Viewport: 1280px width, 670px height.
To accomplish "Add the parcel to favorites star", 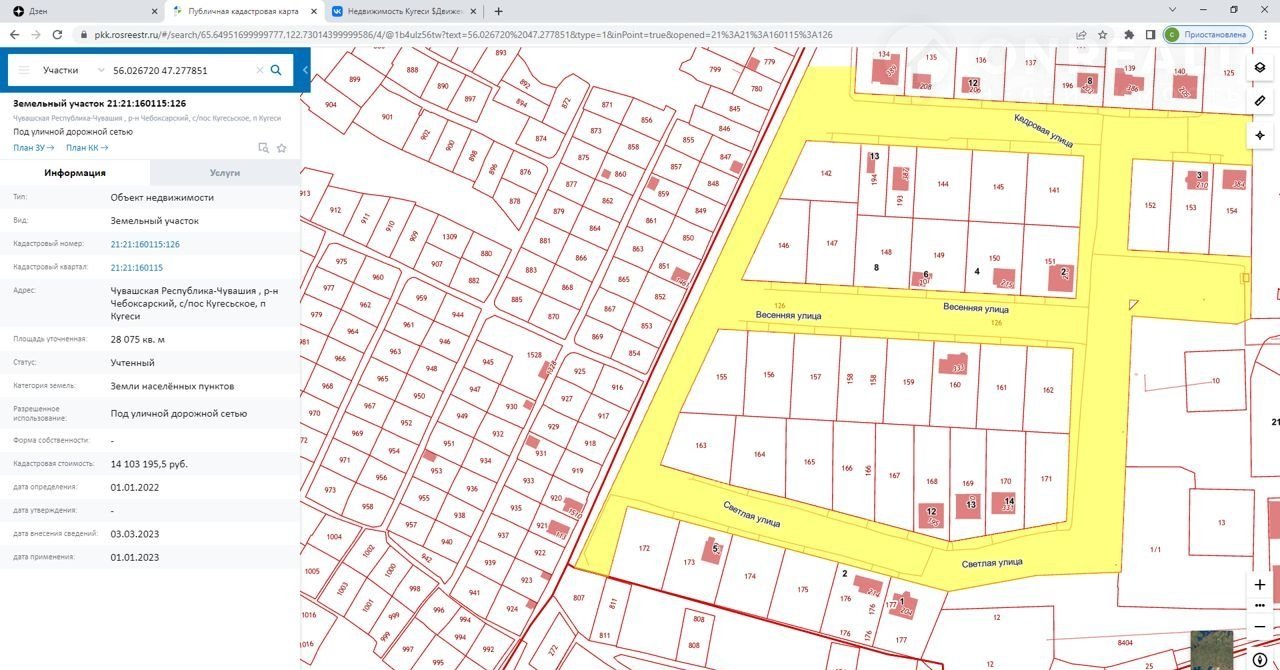I will [282, 148].
